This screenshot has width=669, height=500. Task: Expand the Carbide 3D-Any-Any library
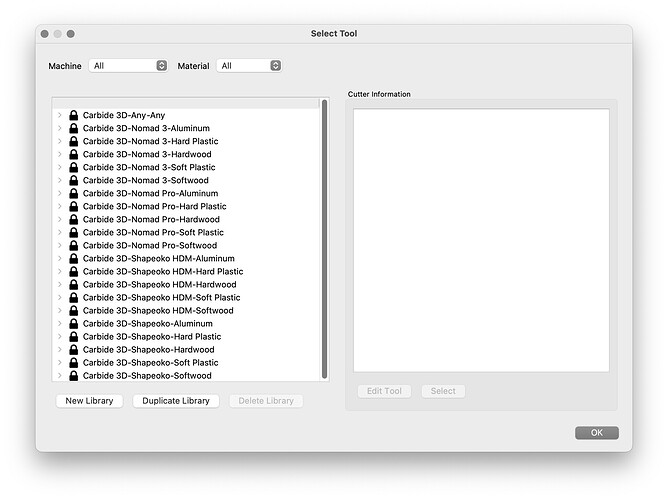click(x=60, y=115)
